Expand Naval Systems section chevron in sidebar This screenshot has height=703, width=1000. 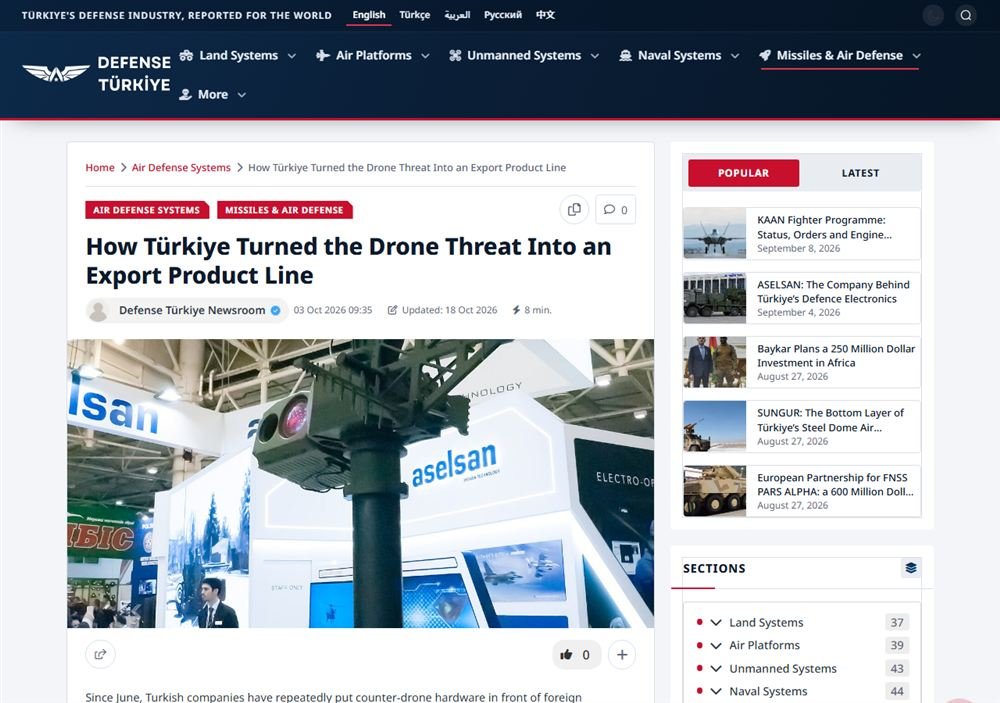716,691
